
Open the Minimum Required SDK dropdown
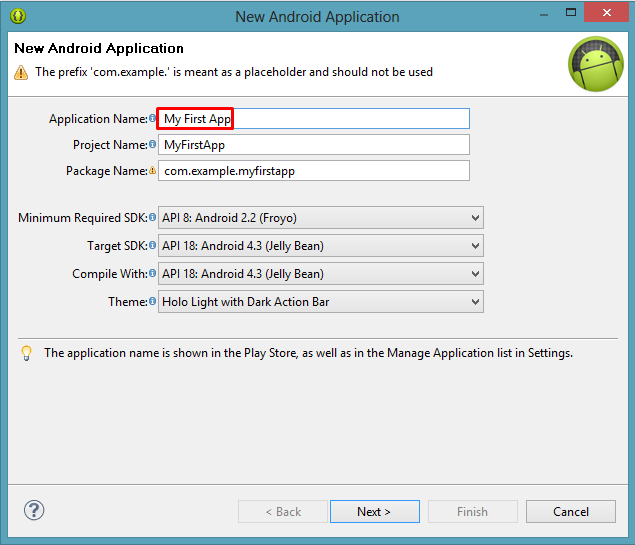coord(321,218)
